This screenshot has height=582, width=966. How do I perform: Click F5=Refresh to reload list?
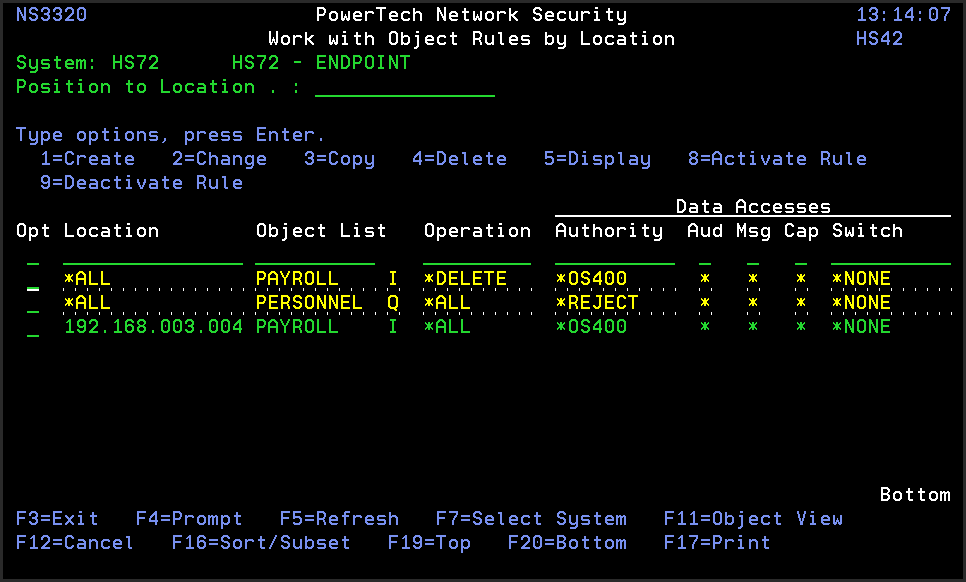(339, 519)
